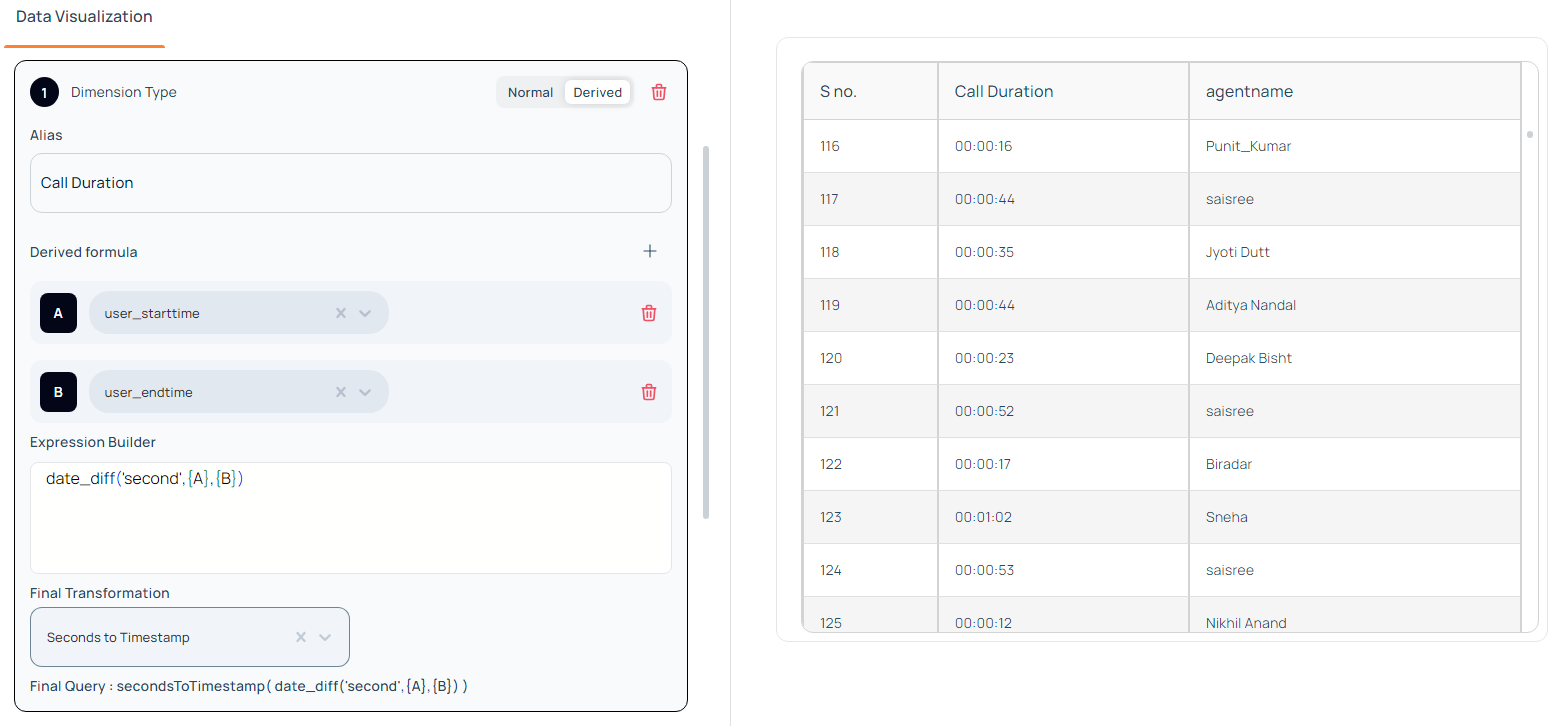Click the Alias input field
Screen dimensions: 1564x726
(x=350, y=183)
